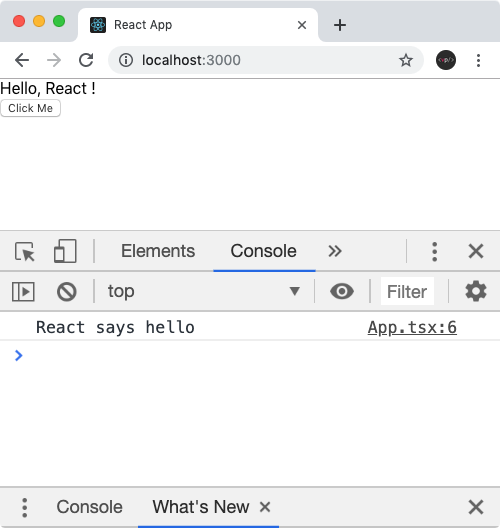Open DevTools three-dot customize menu

(x=435, y=252)
